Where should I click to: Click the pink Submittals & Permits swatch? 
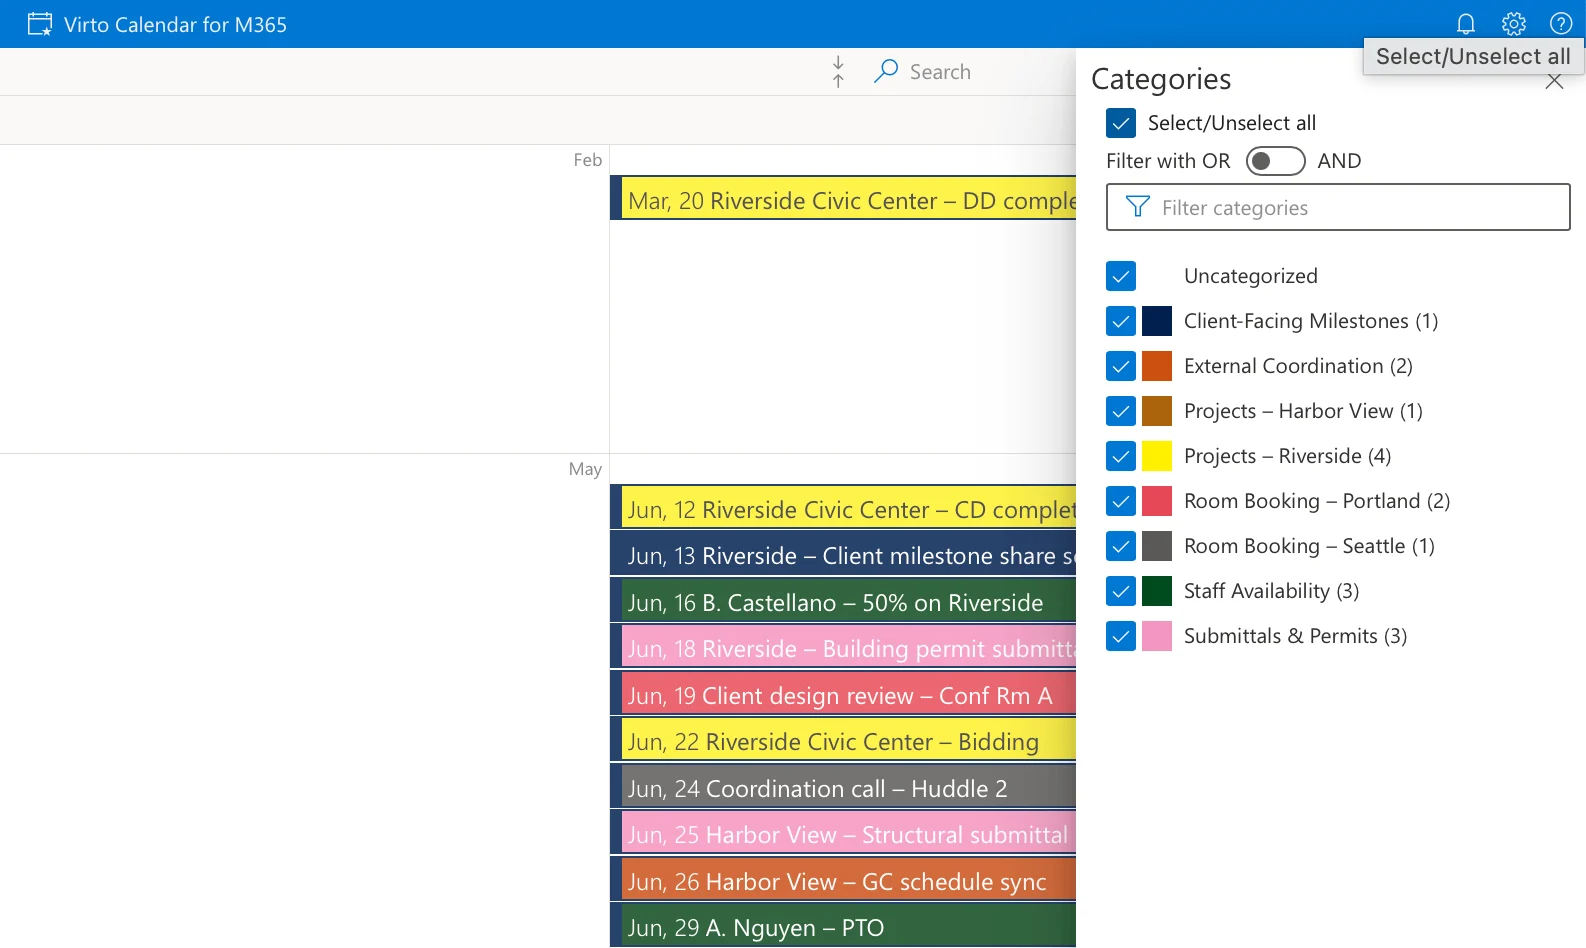[1157, 636]
